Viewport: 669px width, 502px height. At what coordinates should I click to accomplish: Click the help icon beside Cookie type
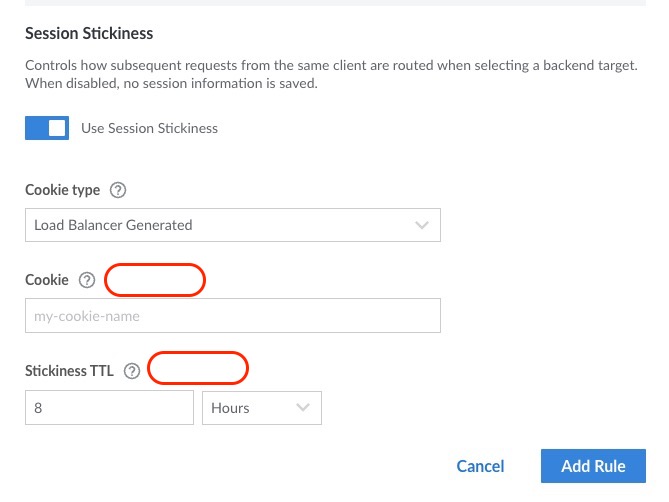[x=118, y=190]
